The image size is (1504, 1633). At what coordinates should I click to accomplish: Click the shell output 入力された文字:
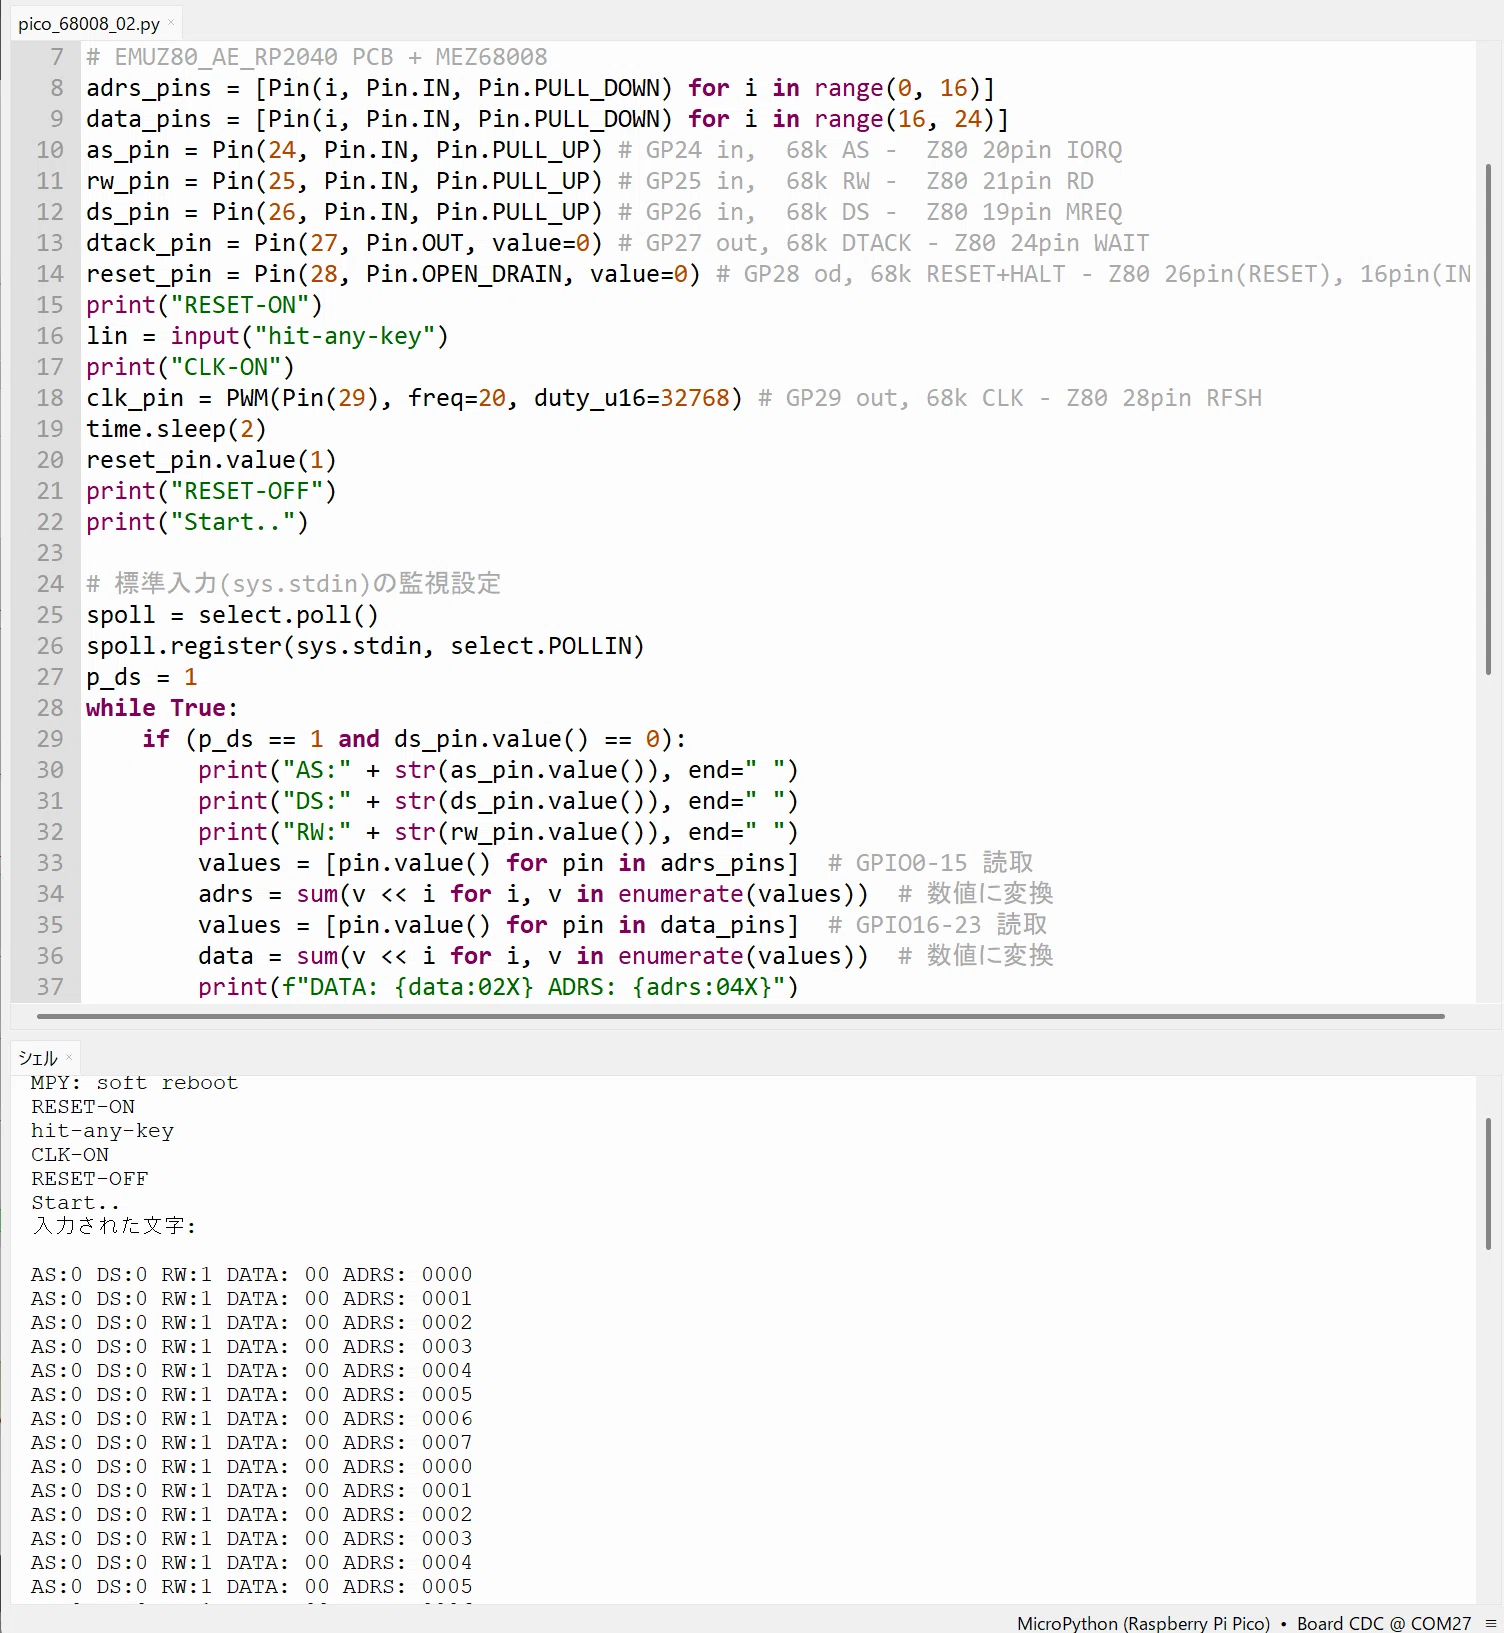pyautogui.click(x=114, y=1226)
